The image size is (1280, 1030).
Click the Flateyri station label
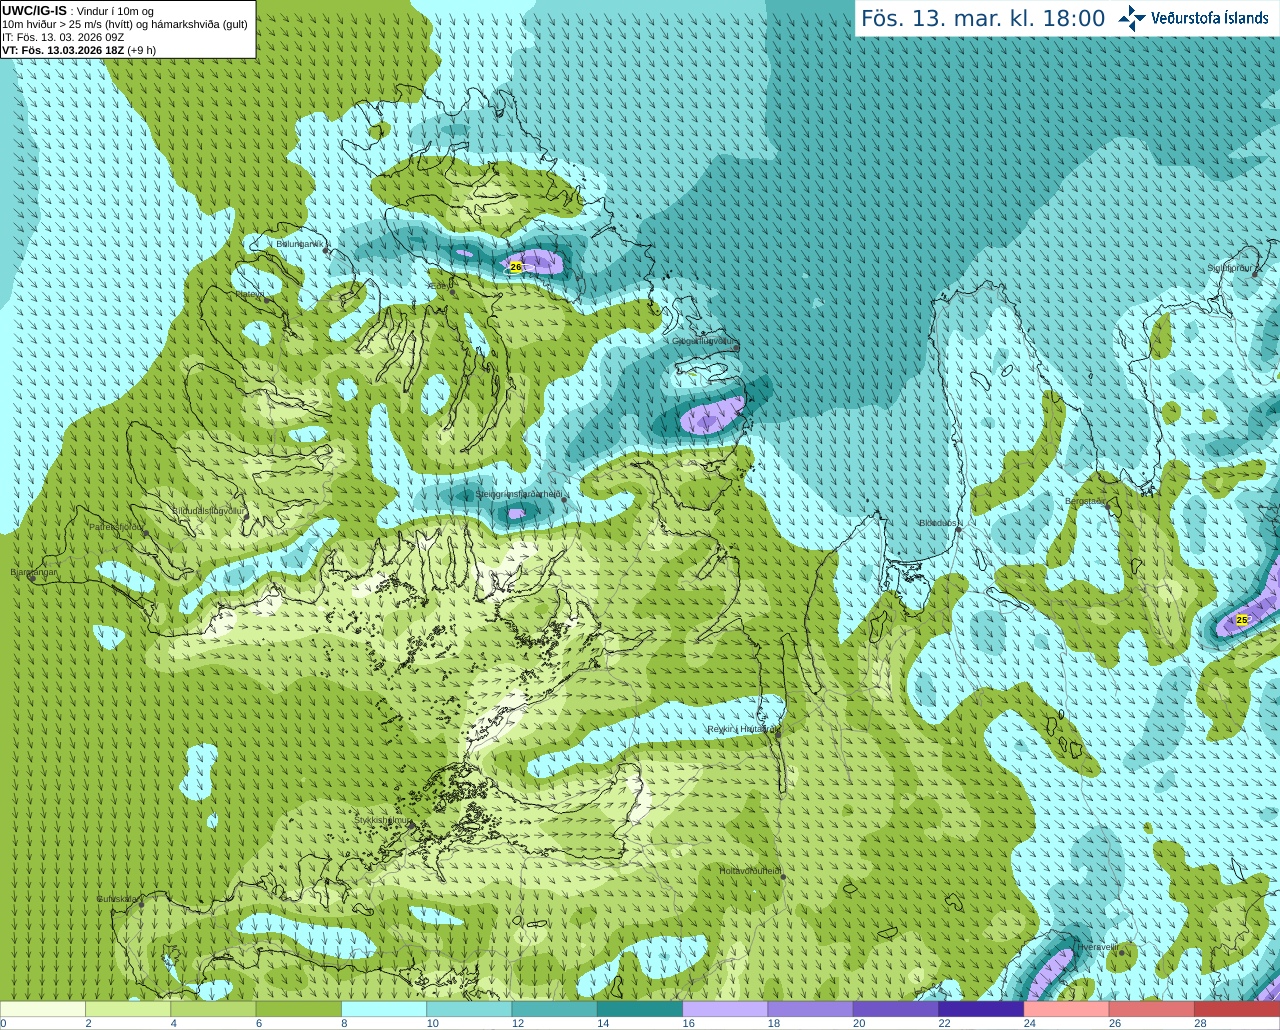pyautogui.click(x=250, y=294)
